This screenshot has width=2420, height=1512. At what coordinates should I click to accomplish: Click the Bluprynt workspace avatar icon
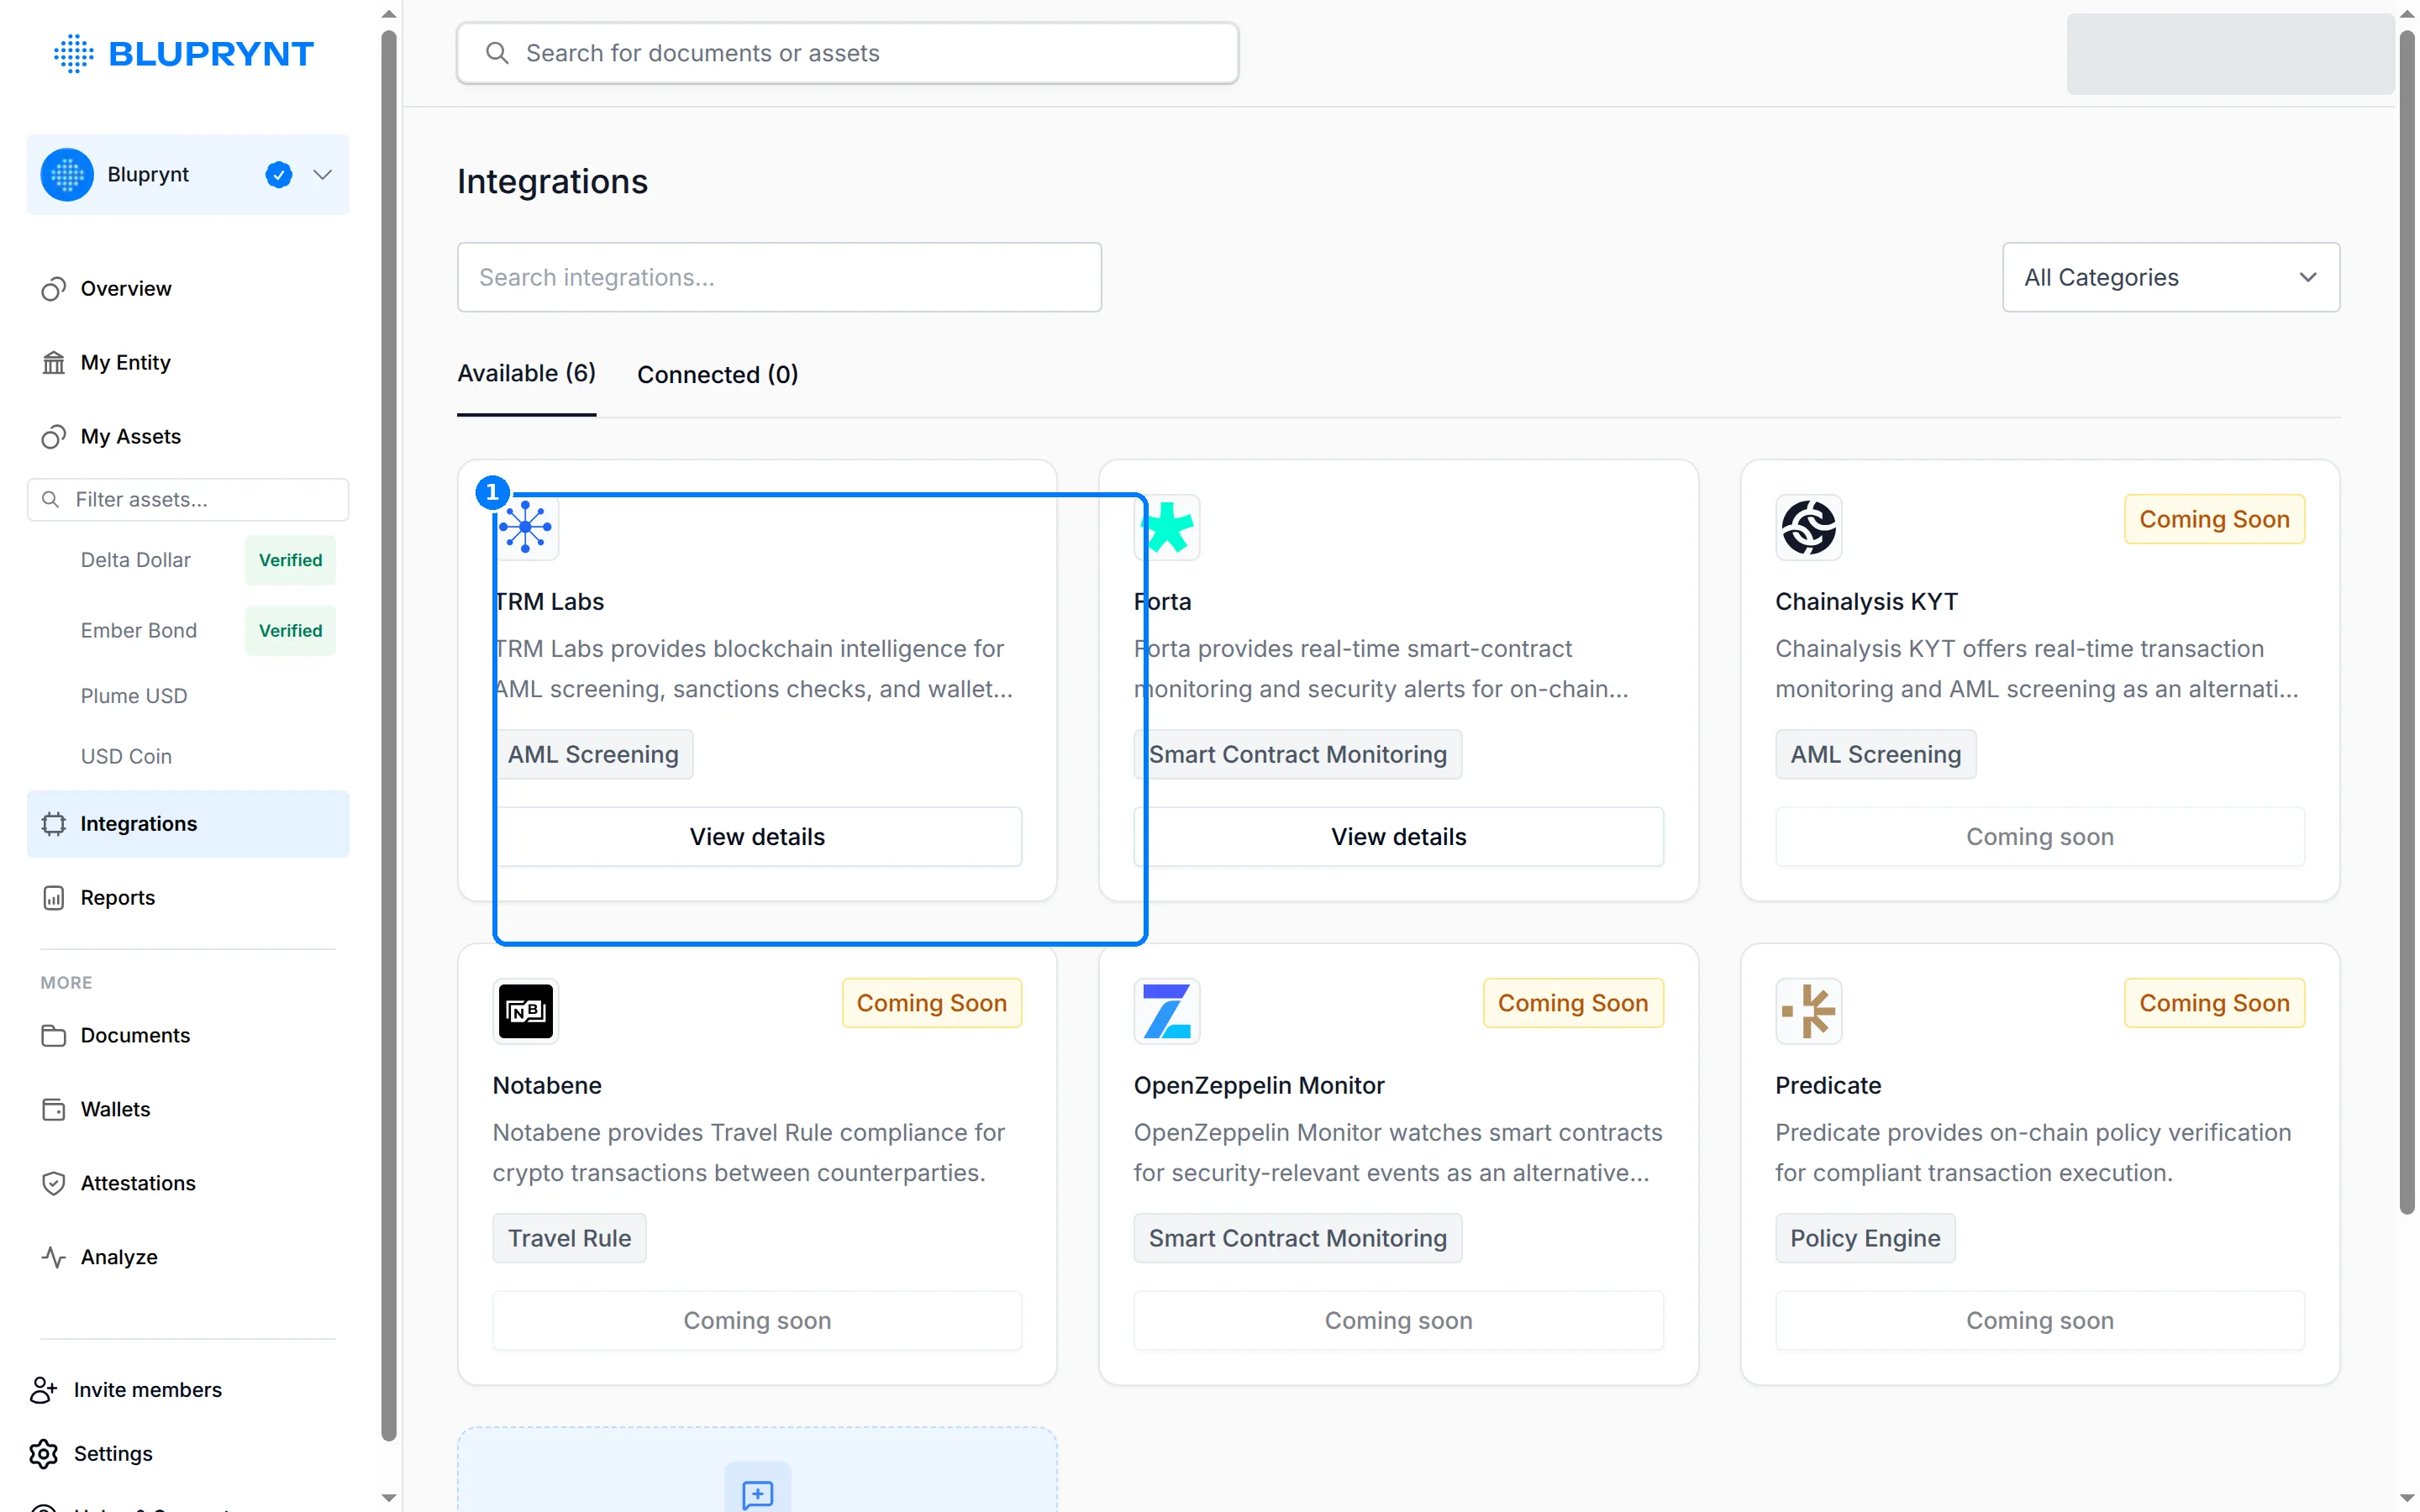click(x=67, y=175)
